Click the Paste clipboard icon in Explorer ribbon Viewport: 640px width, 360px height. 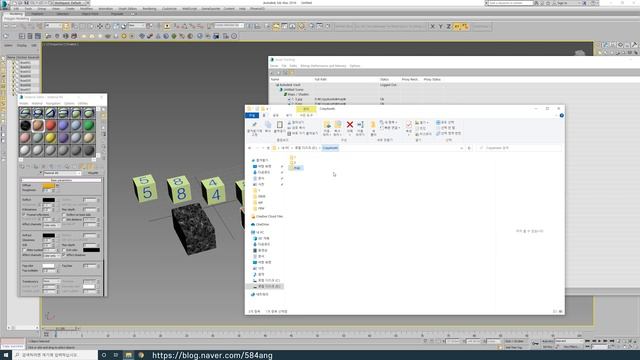279,125
